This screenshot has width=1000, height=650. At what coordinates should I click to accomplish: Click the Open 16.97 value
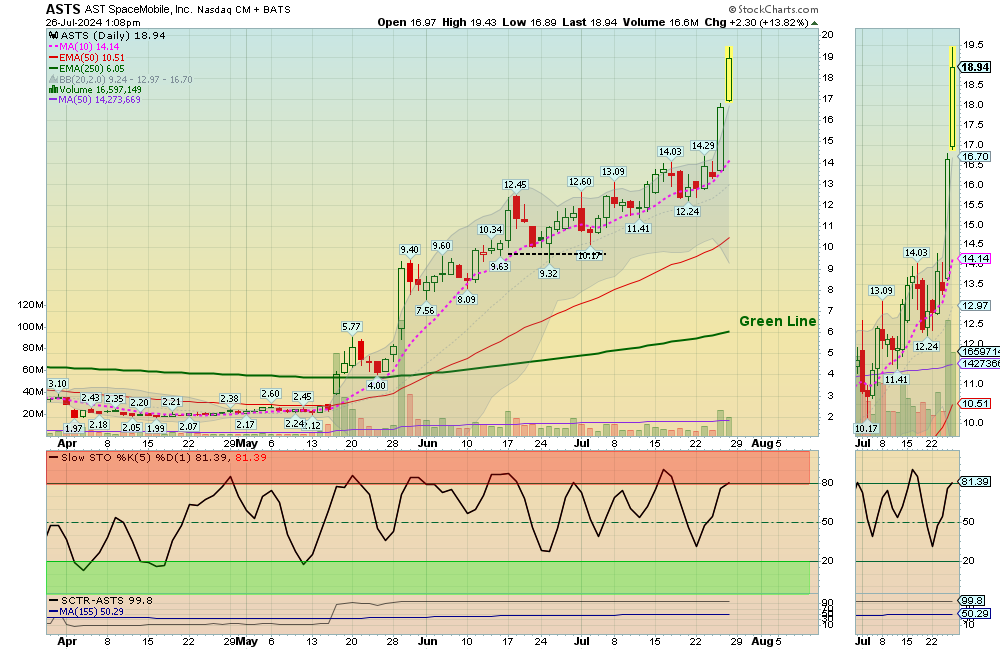[407, 22]
